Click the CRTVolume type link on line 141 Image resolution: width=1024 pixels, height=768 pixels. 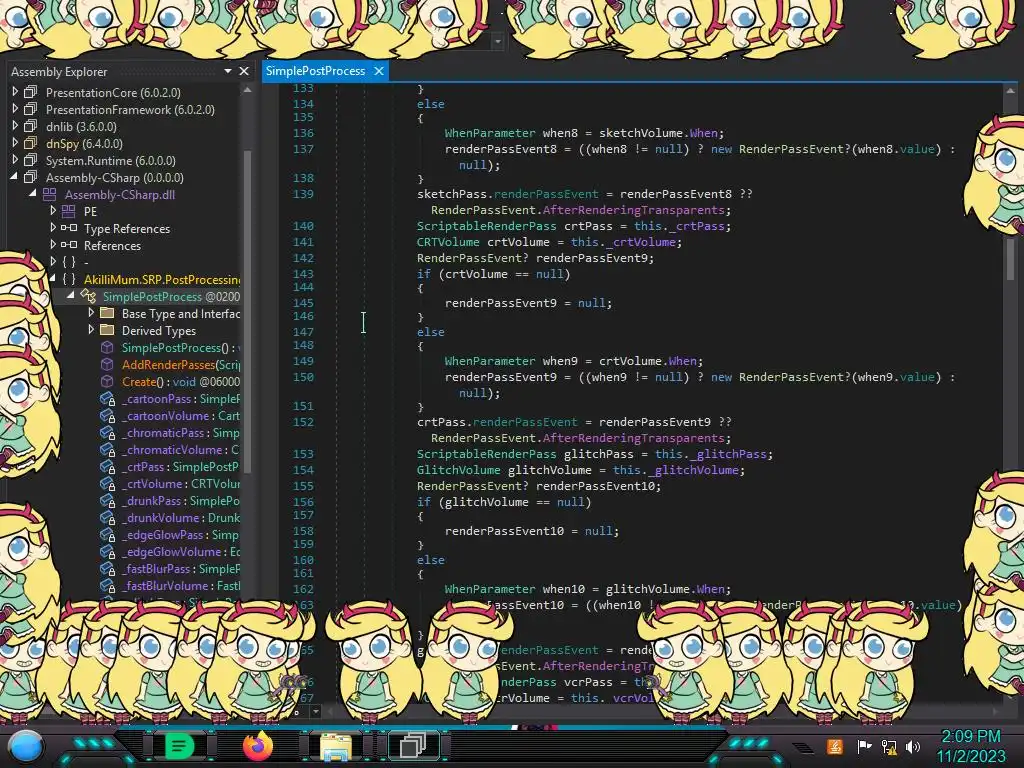point(449,242)
